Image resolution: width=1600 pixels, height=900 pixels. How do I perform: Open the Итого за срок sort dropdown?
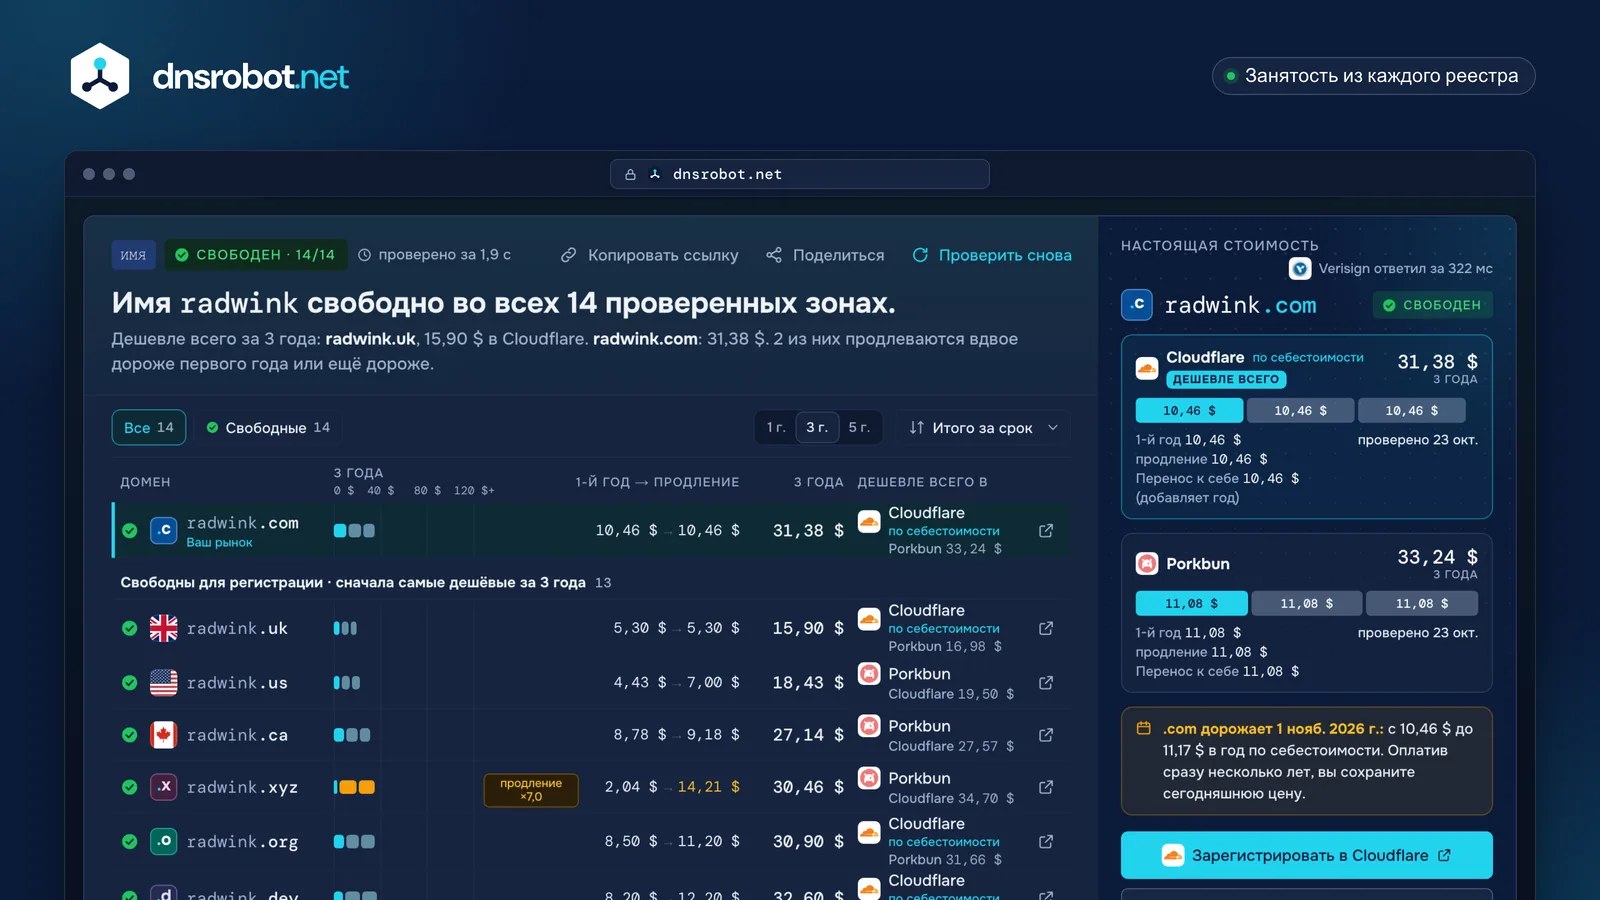(x=983, y=427)
